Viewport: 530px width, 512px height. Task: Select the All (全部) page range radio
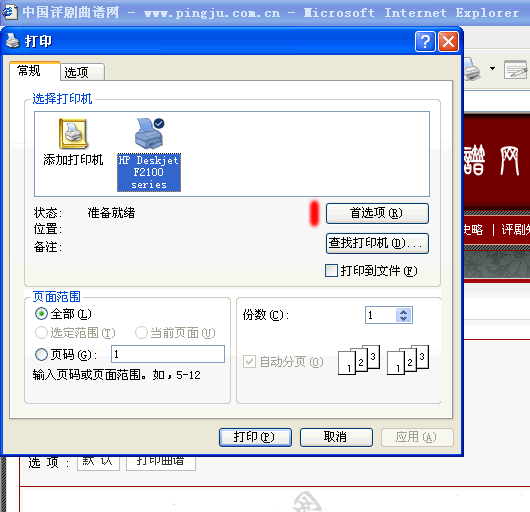[x=41, y=314]
